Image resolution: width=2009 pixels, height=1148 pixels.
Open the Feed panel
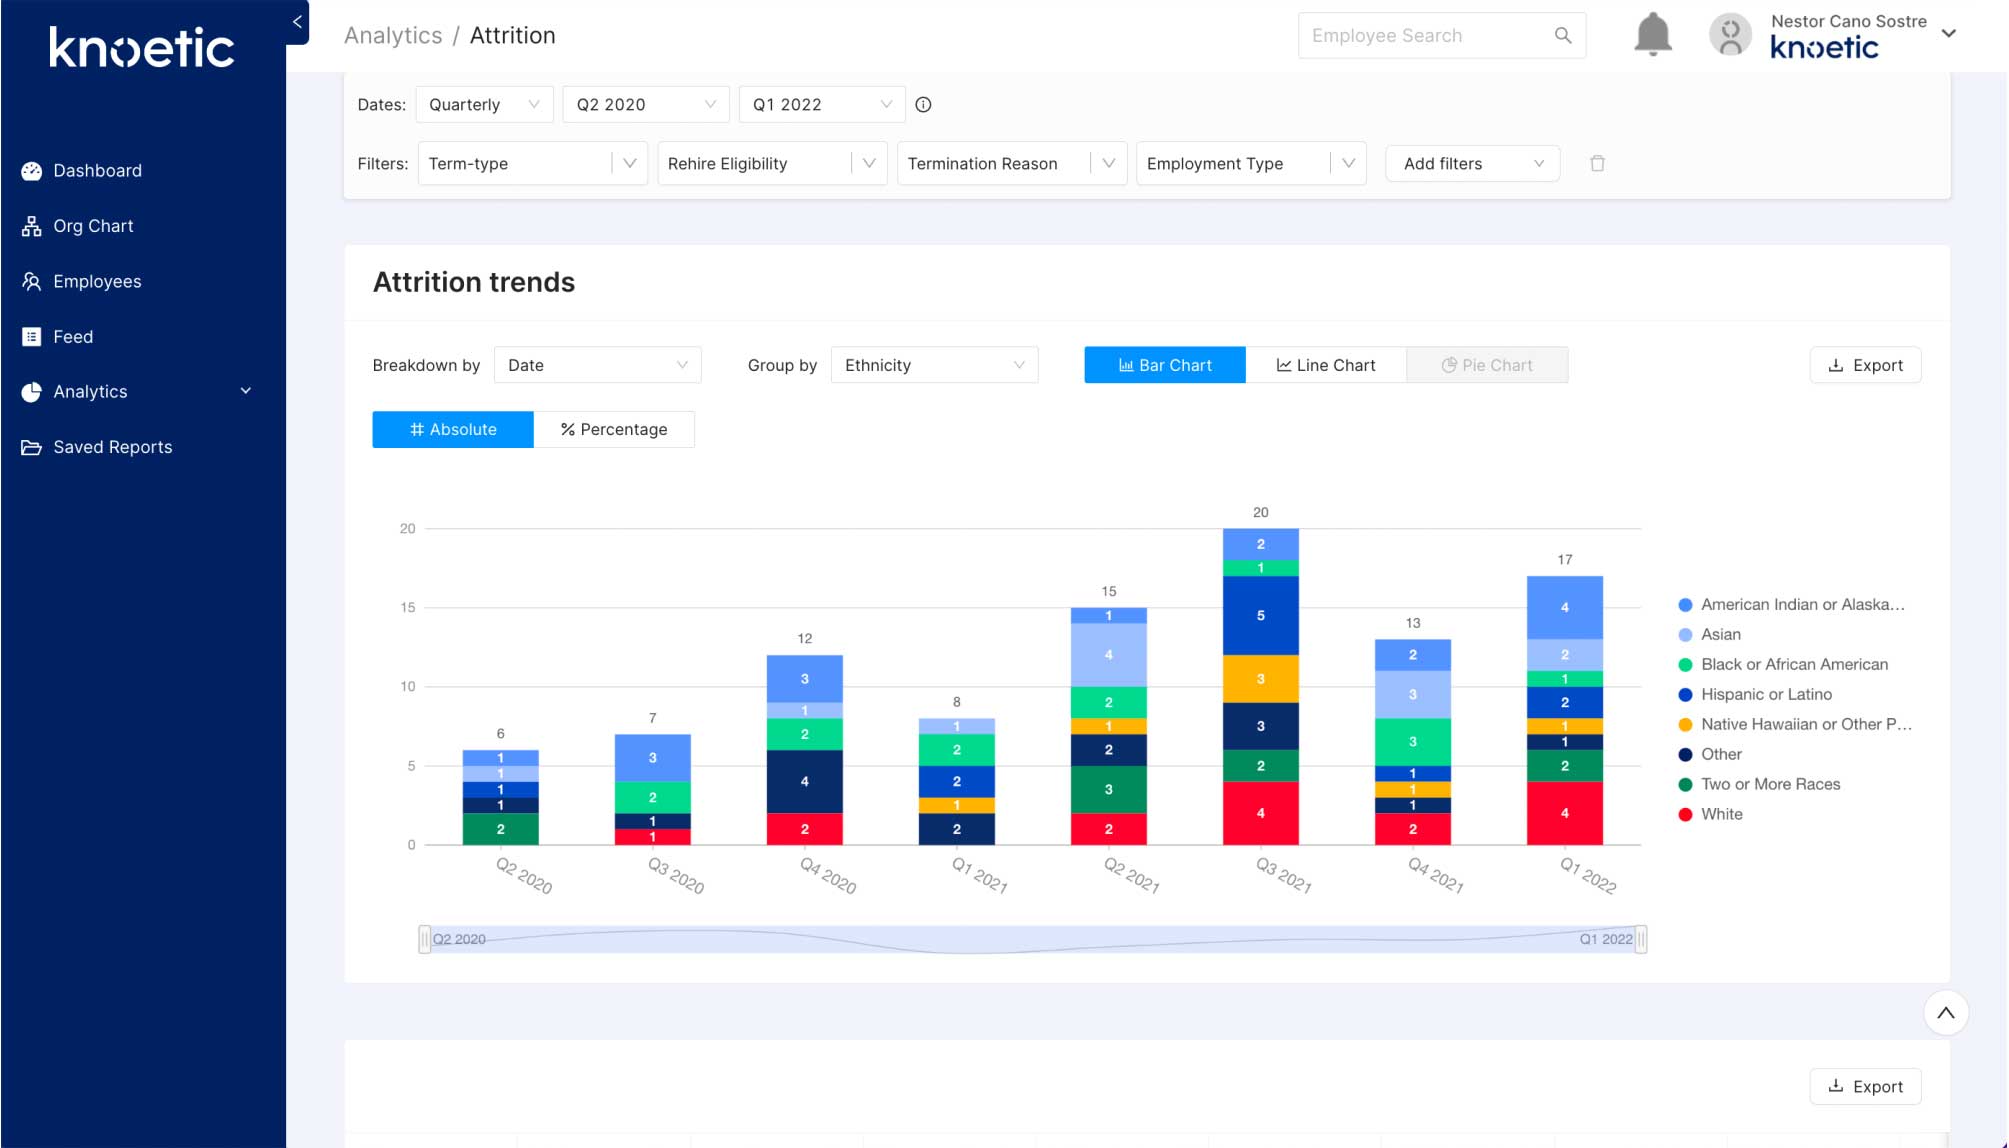pos(74,336)
